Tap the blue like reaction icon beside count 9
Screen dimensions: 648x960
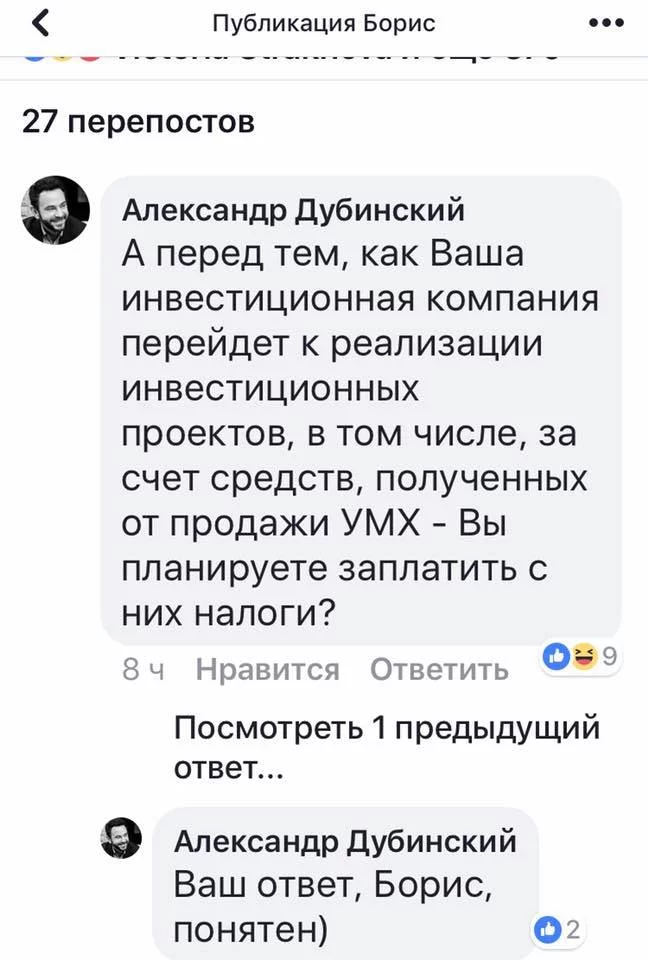pyautogui.click(x=556, y=656)
